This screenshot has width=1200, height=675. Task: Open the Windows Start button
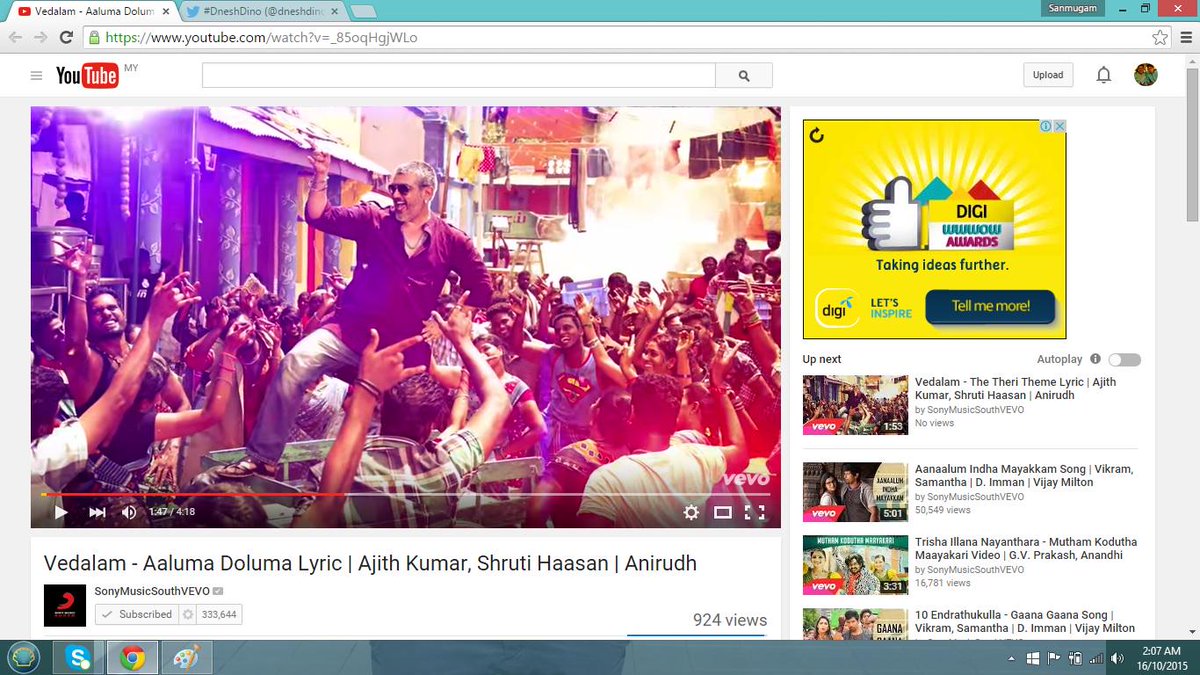[x=22, y=658]
